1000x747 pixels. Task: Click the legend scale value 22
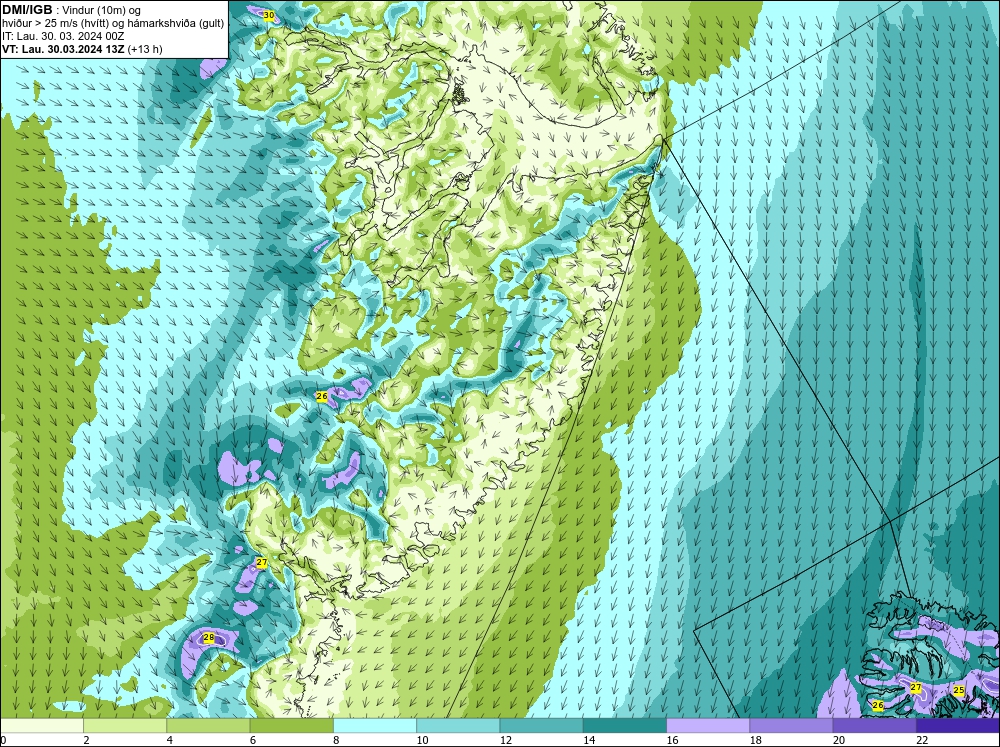coord(922,739)
